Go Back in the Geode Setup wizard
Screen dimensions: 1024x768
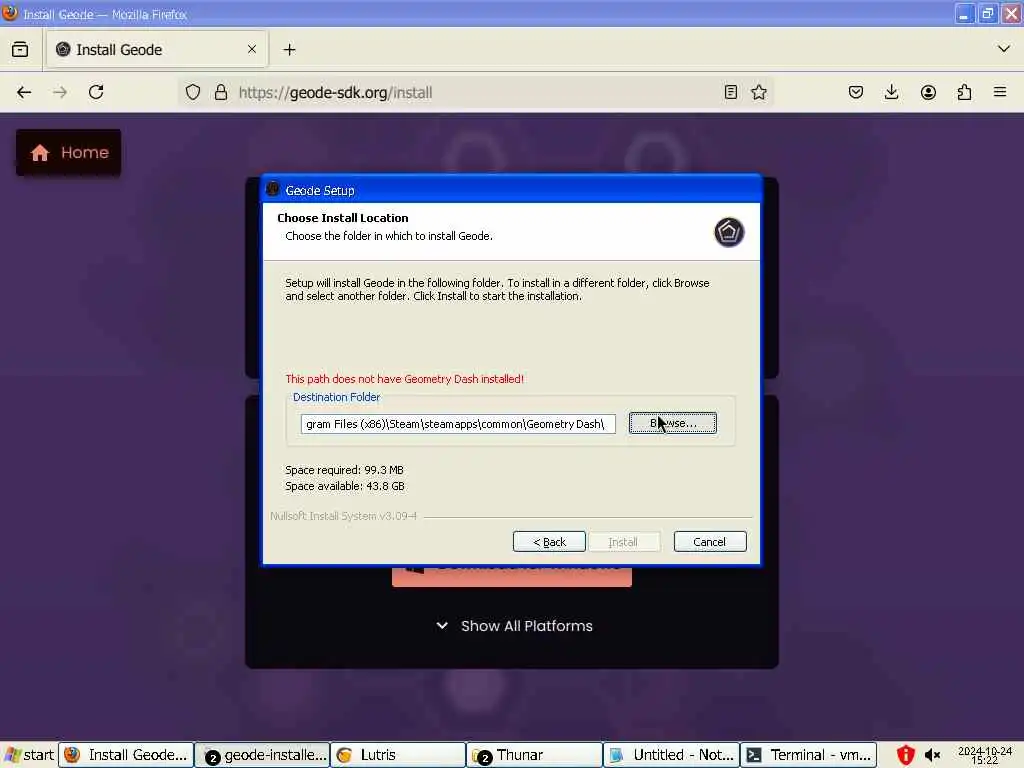549,541
